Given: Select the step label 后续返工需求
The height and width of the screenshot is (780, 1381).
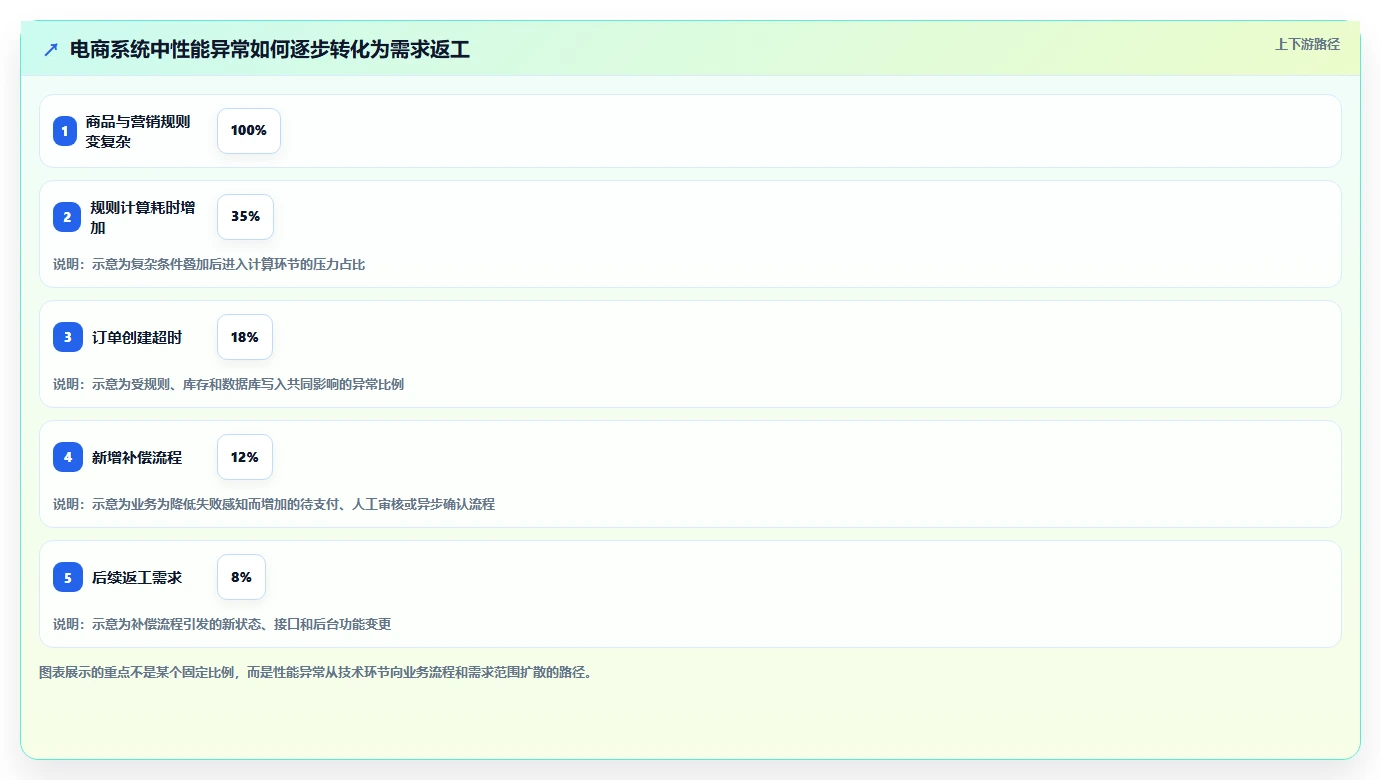Looking at the screenshot, I should 137,577.
